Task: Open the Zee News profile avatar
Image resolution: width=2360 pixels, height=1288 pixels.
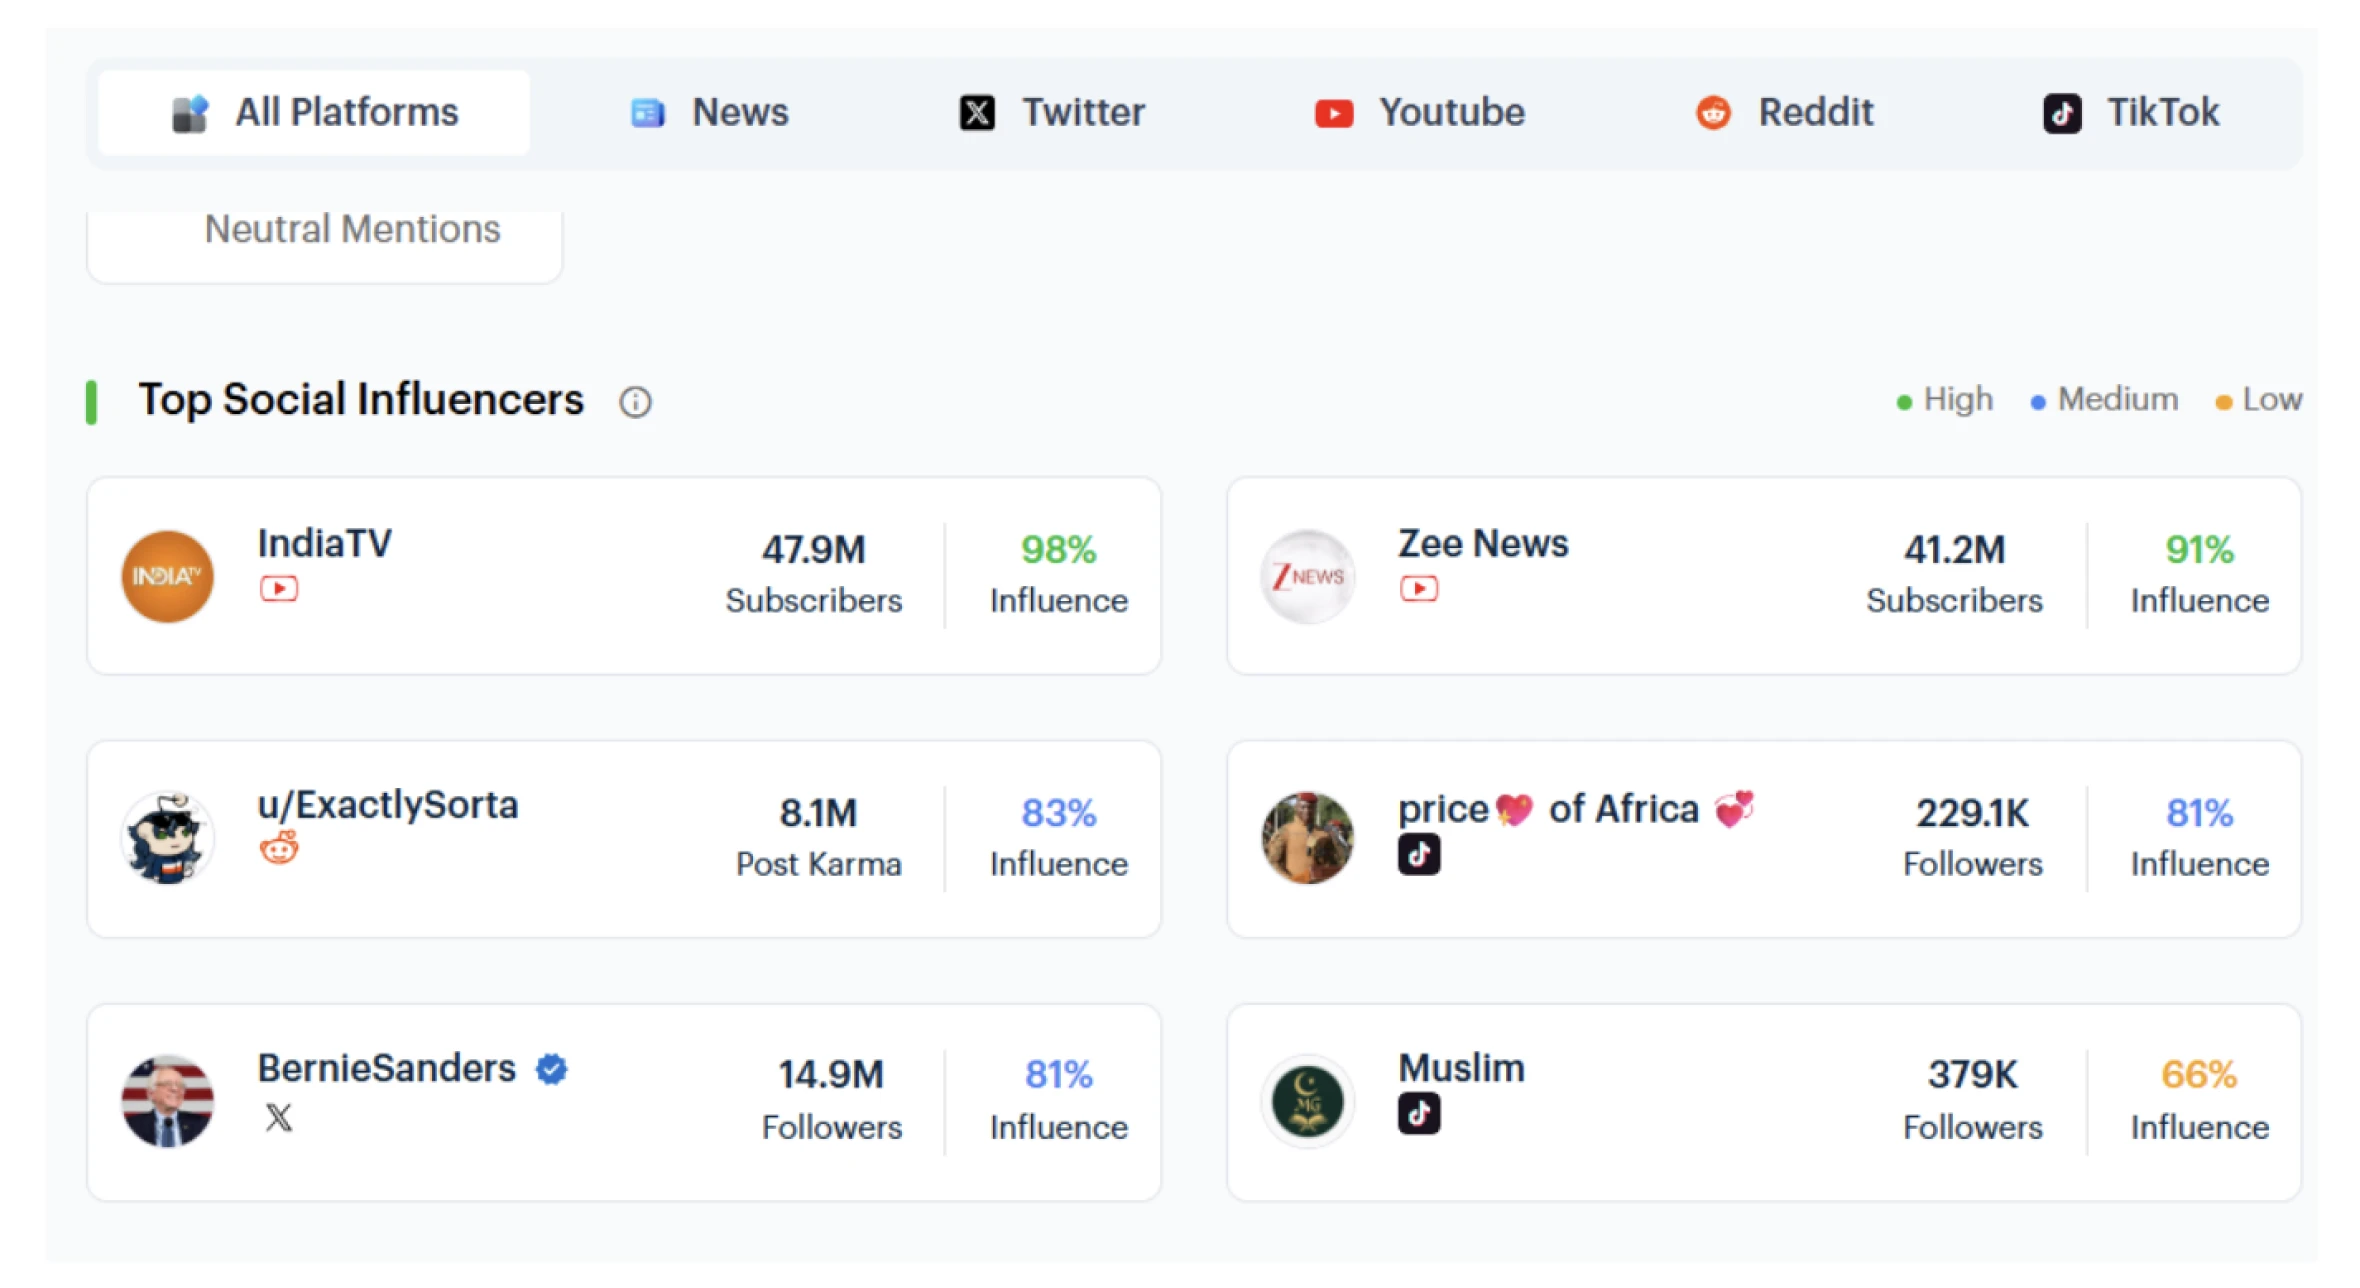Action: 1307,577
